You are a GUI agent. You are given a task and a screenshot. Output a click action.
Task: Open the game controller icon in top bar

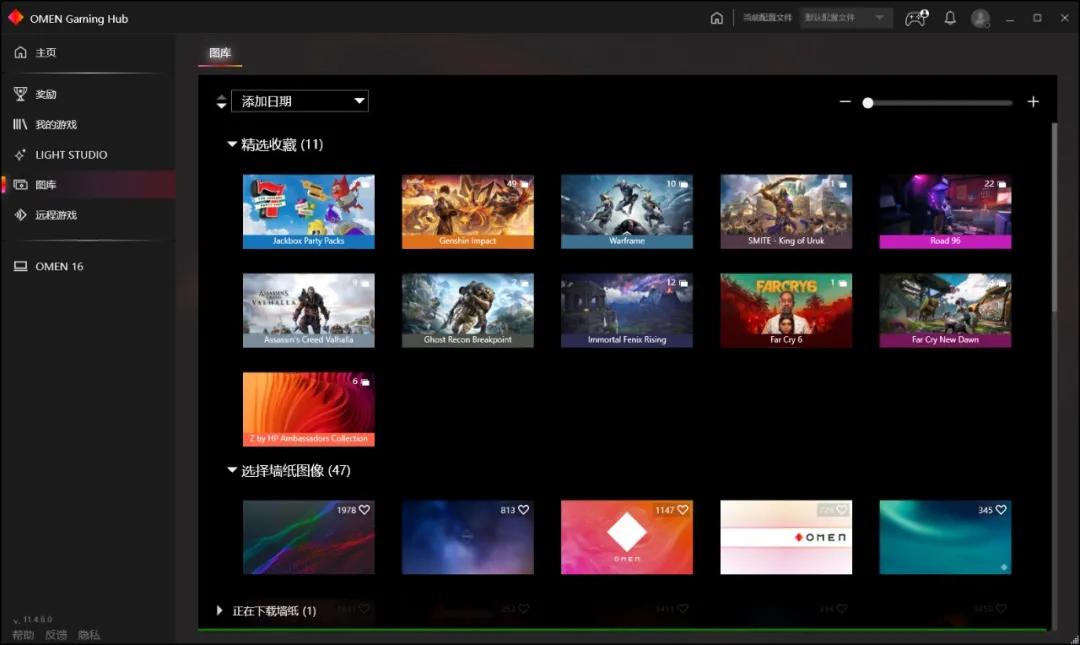point(915,17)
